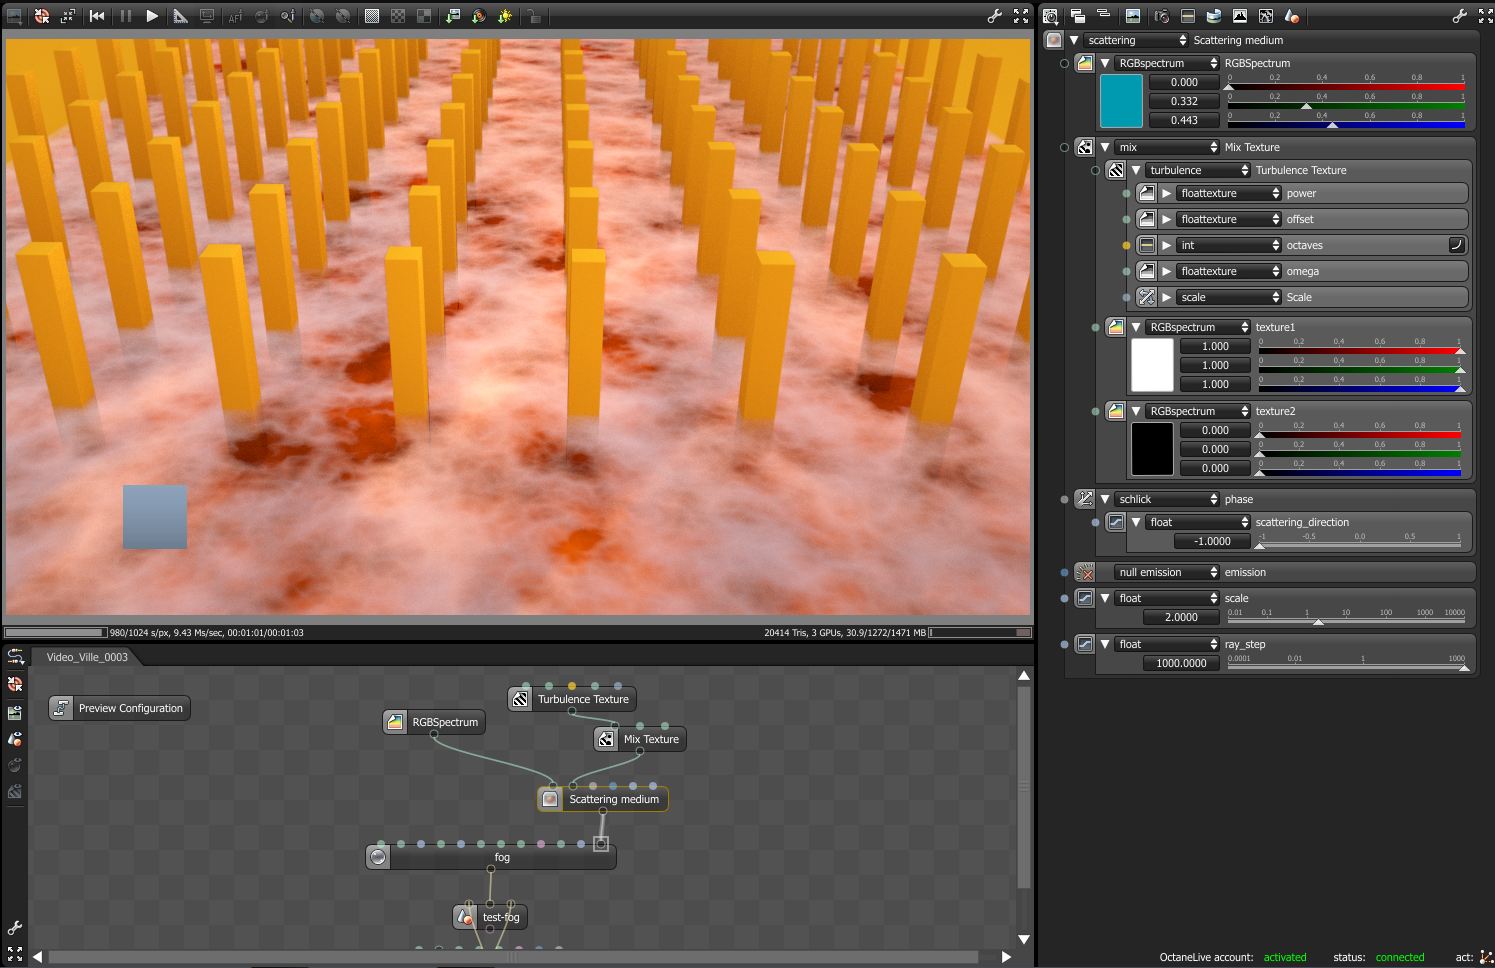Select the solid gray background display icon
The width and height of the screenshot is (1495, 968).
click(371, 16)
